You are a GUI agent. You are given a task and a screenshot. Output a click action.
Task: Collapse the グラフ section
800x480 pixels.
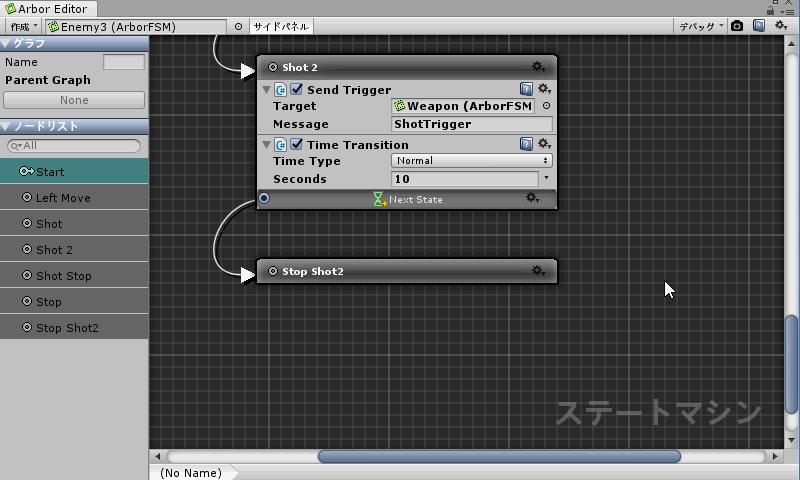tap(6, 44)
